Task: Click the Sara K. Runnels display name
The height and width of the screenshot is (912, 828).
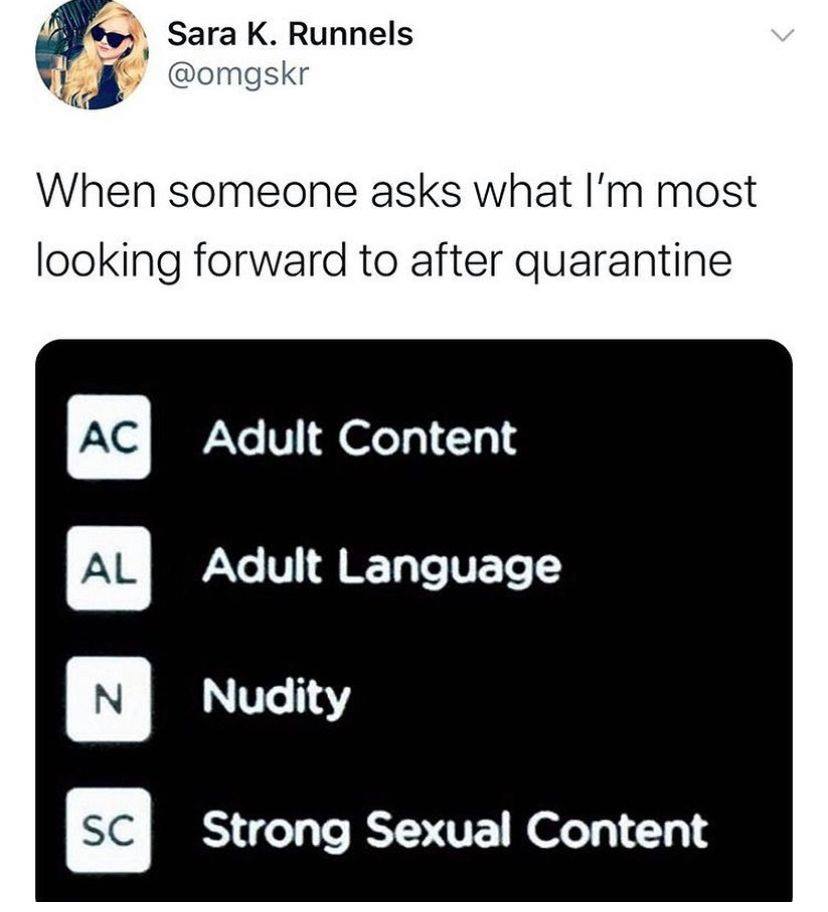Action: [x=290, y=34]
